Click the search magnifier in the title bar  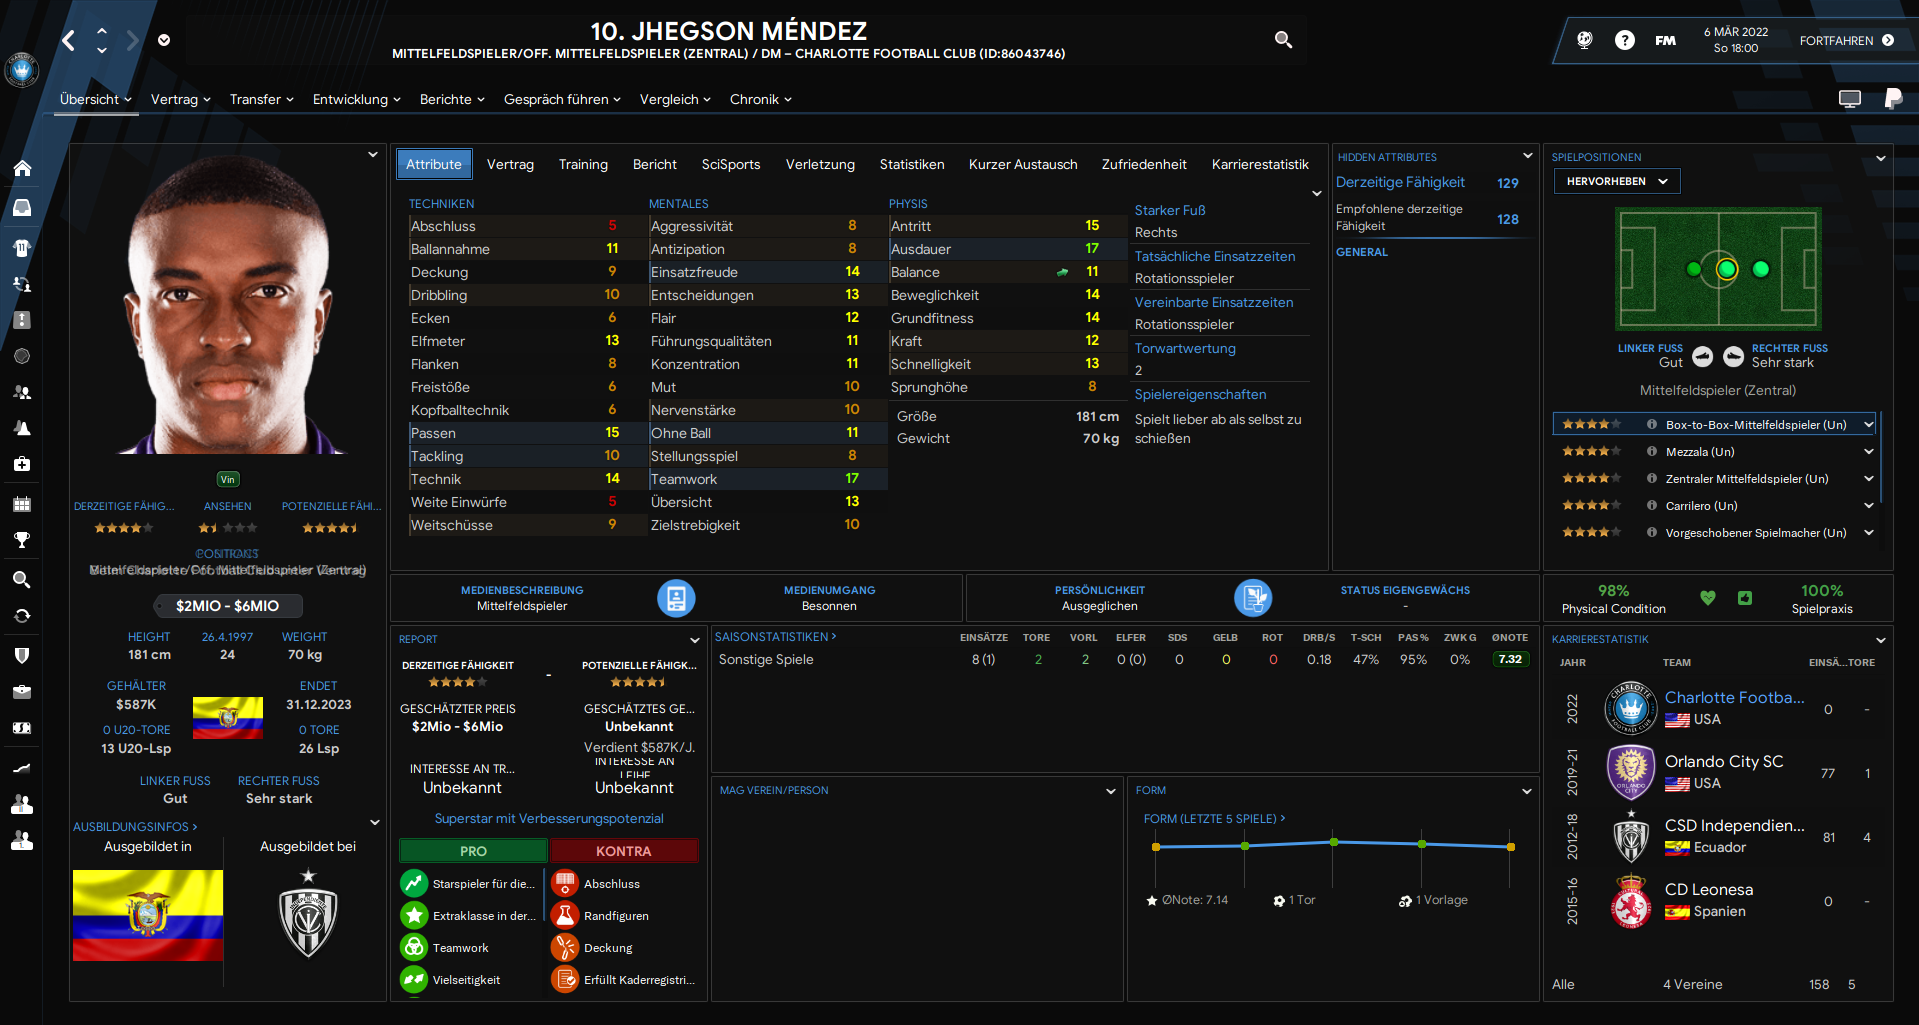pyautogui.click(x=1283, y=40)
